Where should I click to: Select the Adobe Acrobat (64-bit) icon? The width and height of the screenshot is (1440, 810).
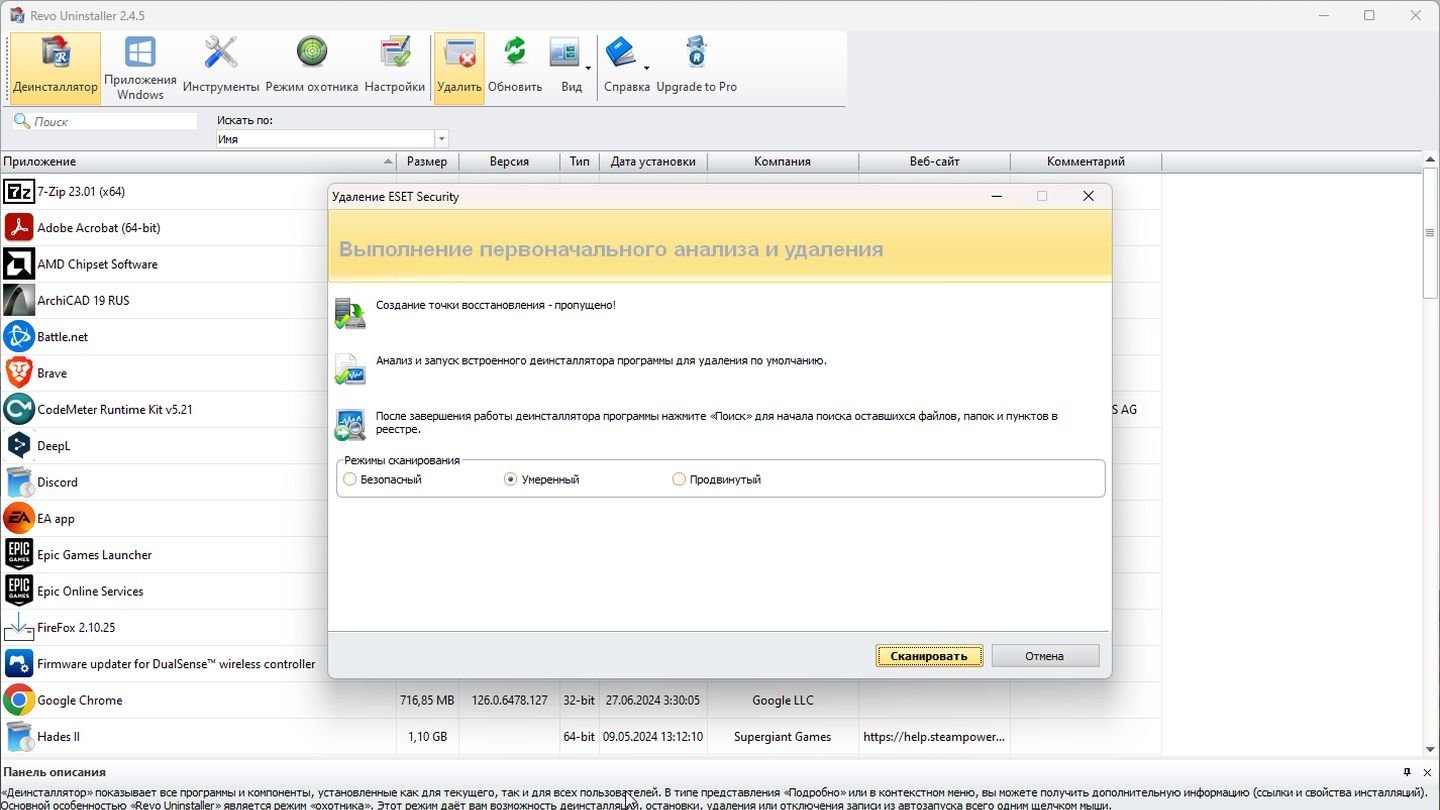[18, 228]
